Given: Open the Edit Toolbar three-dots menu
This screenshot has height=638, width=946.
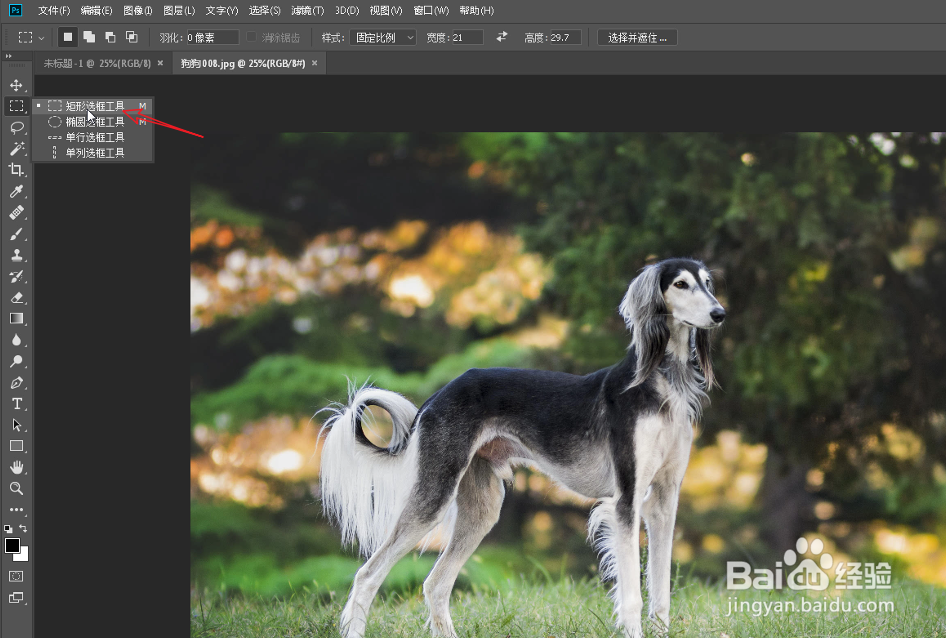Looking at the screenshot, I should pyautogui.click(x=16, y=509).
